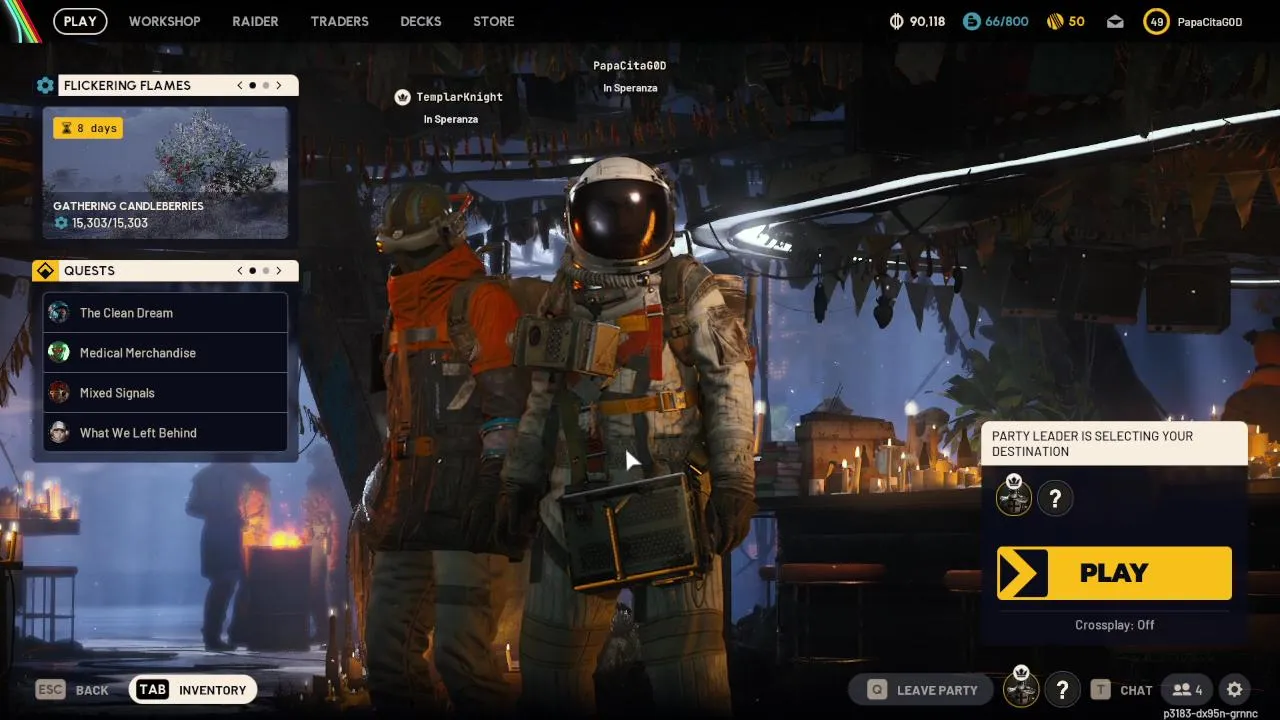Click party leader avatar in destination panel
This screenshot has width=1280, height=720.
pos(1014,497)
